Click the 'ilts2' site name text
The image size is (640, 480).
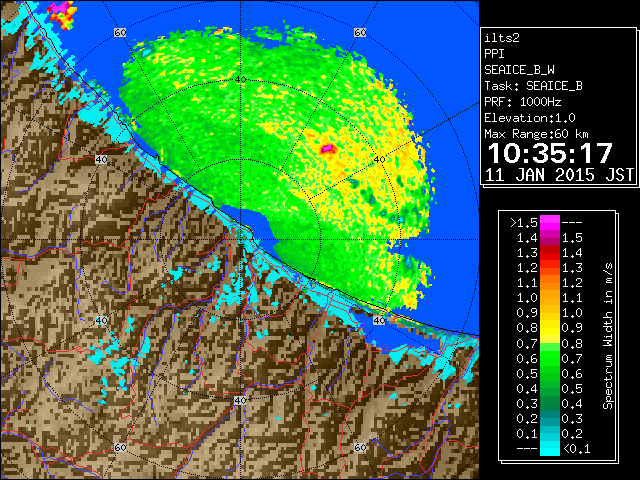502,38
